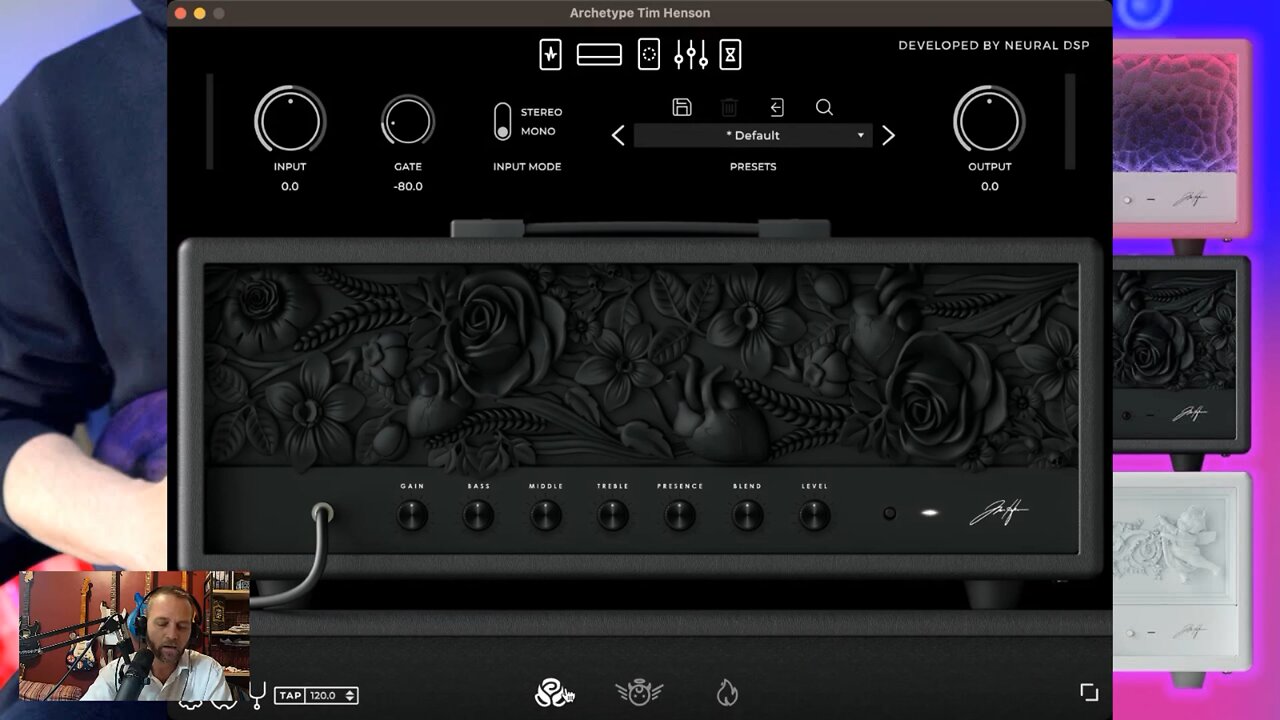Select the Input value 0.0
The image size is (1280, 720).
(x=290, y=186)
